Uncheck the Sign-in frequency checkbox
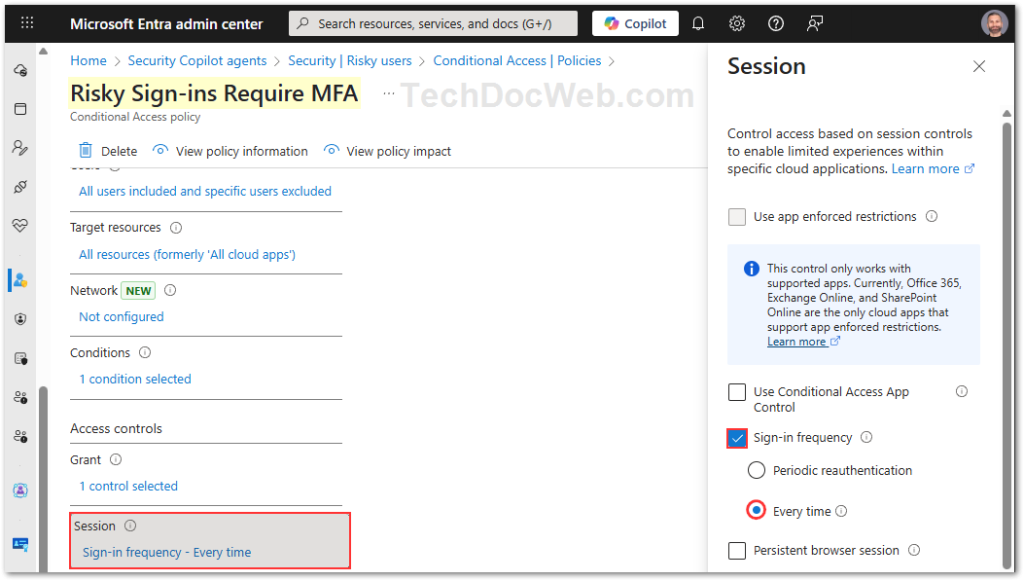Viewport: 1024px width, 581px height. (x=737, y=438)
